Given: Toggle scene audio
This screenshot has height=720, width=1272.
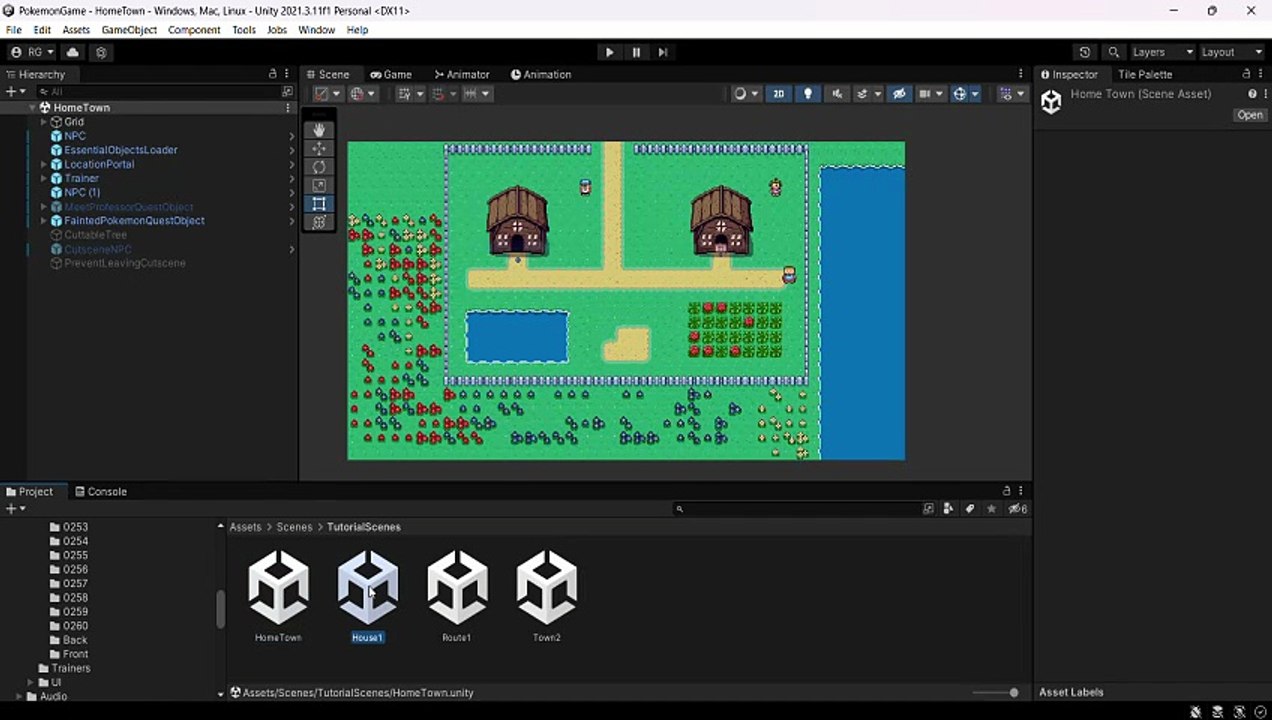Looking at the screenshot, I should 837,93.
